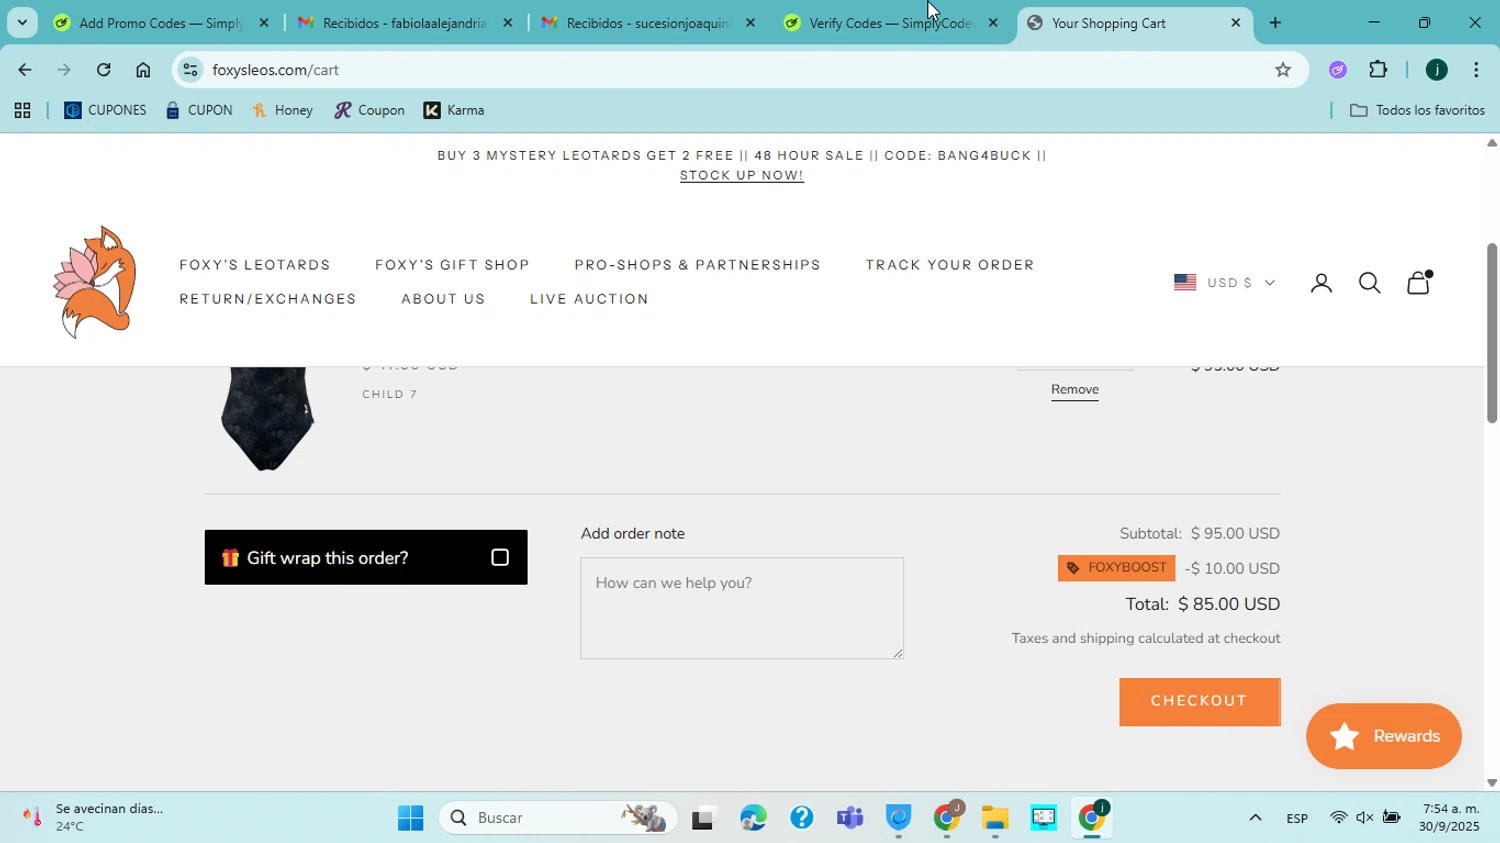This screenshot has height=843, width=1500.
Task: Click the order note text area
Action: coord(741,608)
